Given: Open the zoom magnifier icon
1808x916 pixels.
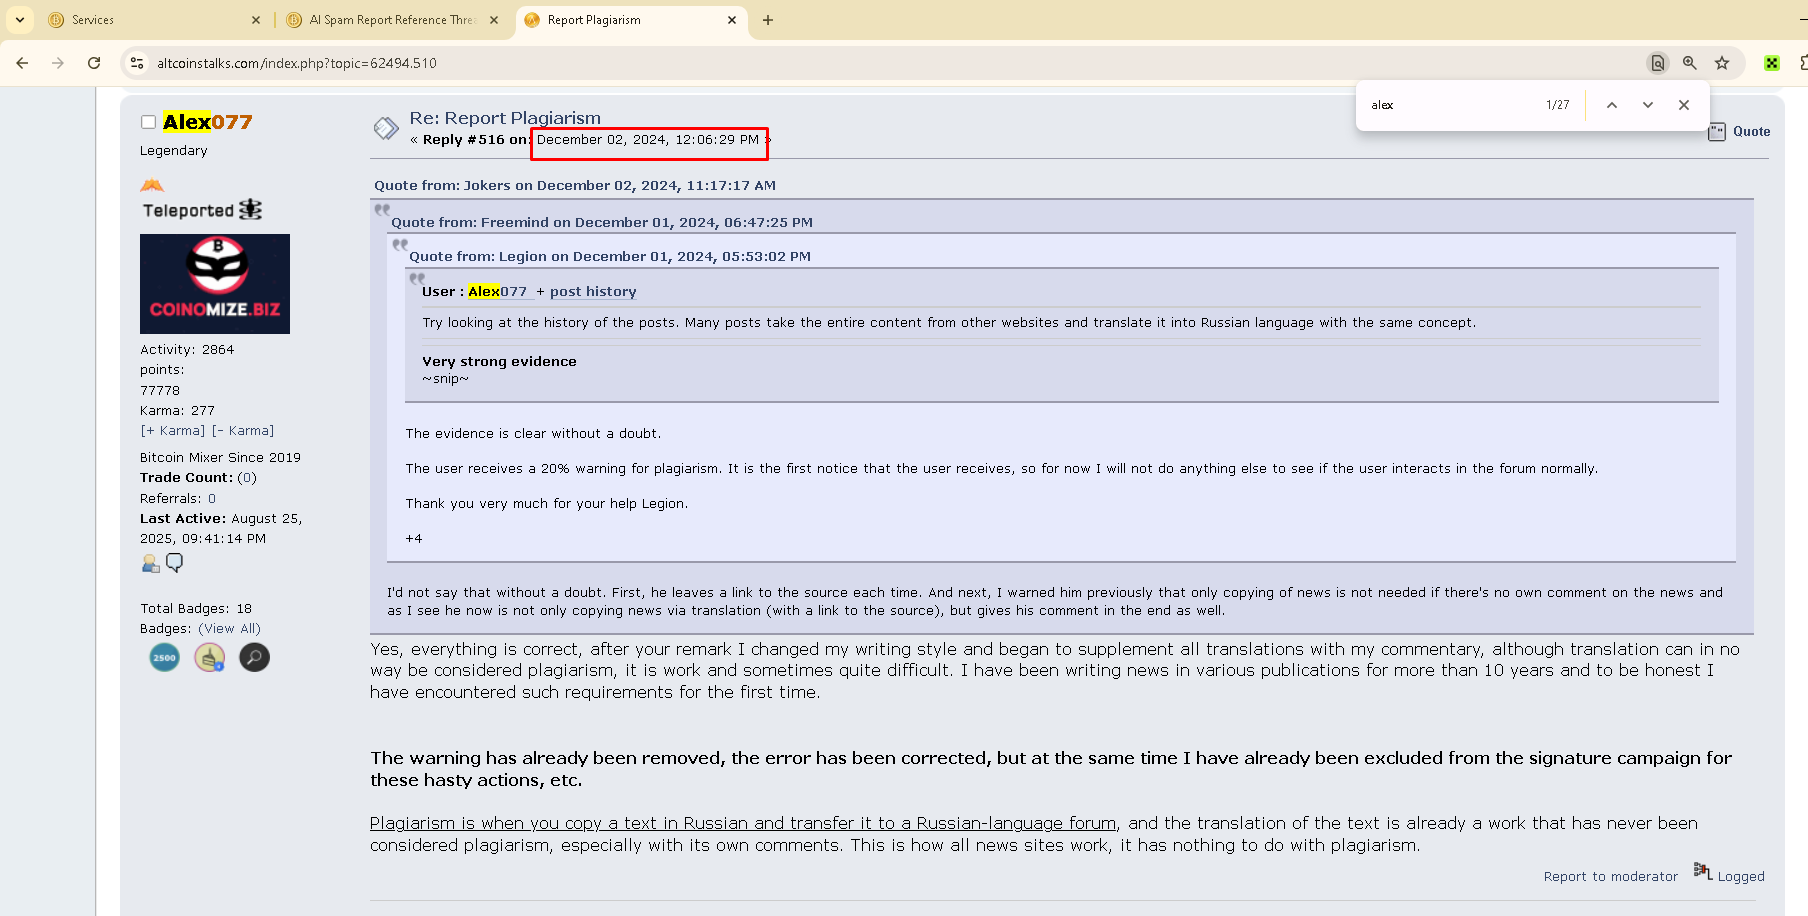Looking at the screenshot, I should click(1689, 63).
